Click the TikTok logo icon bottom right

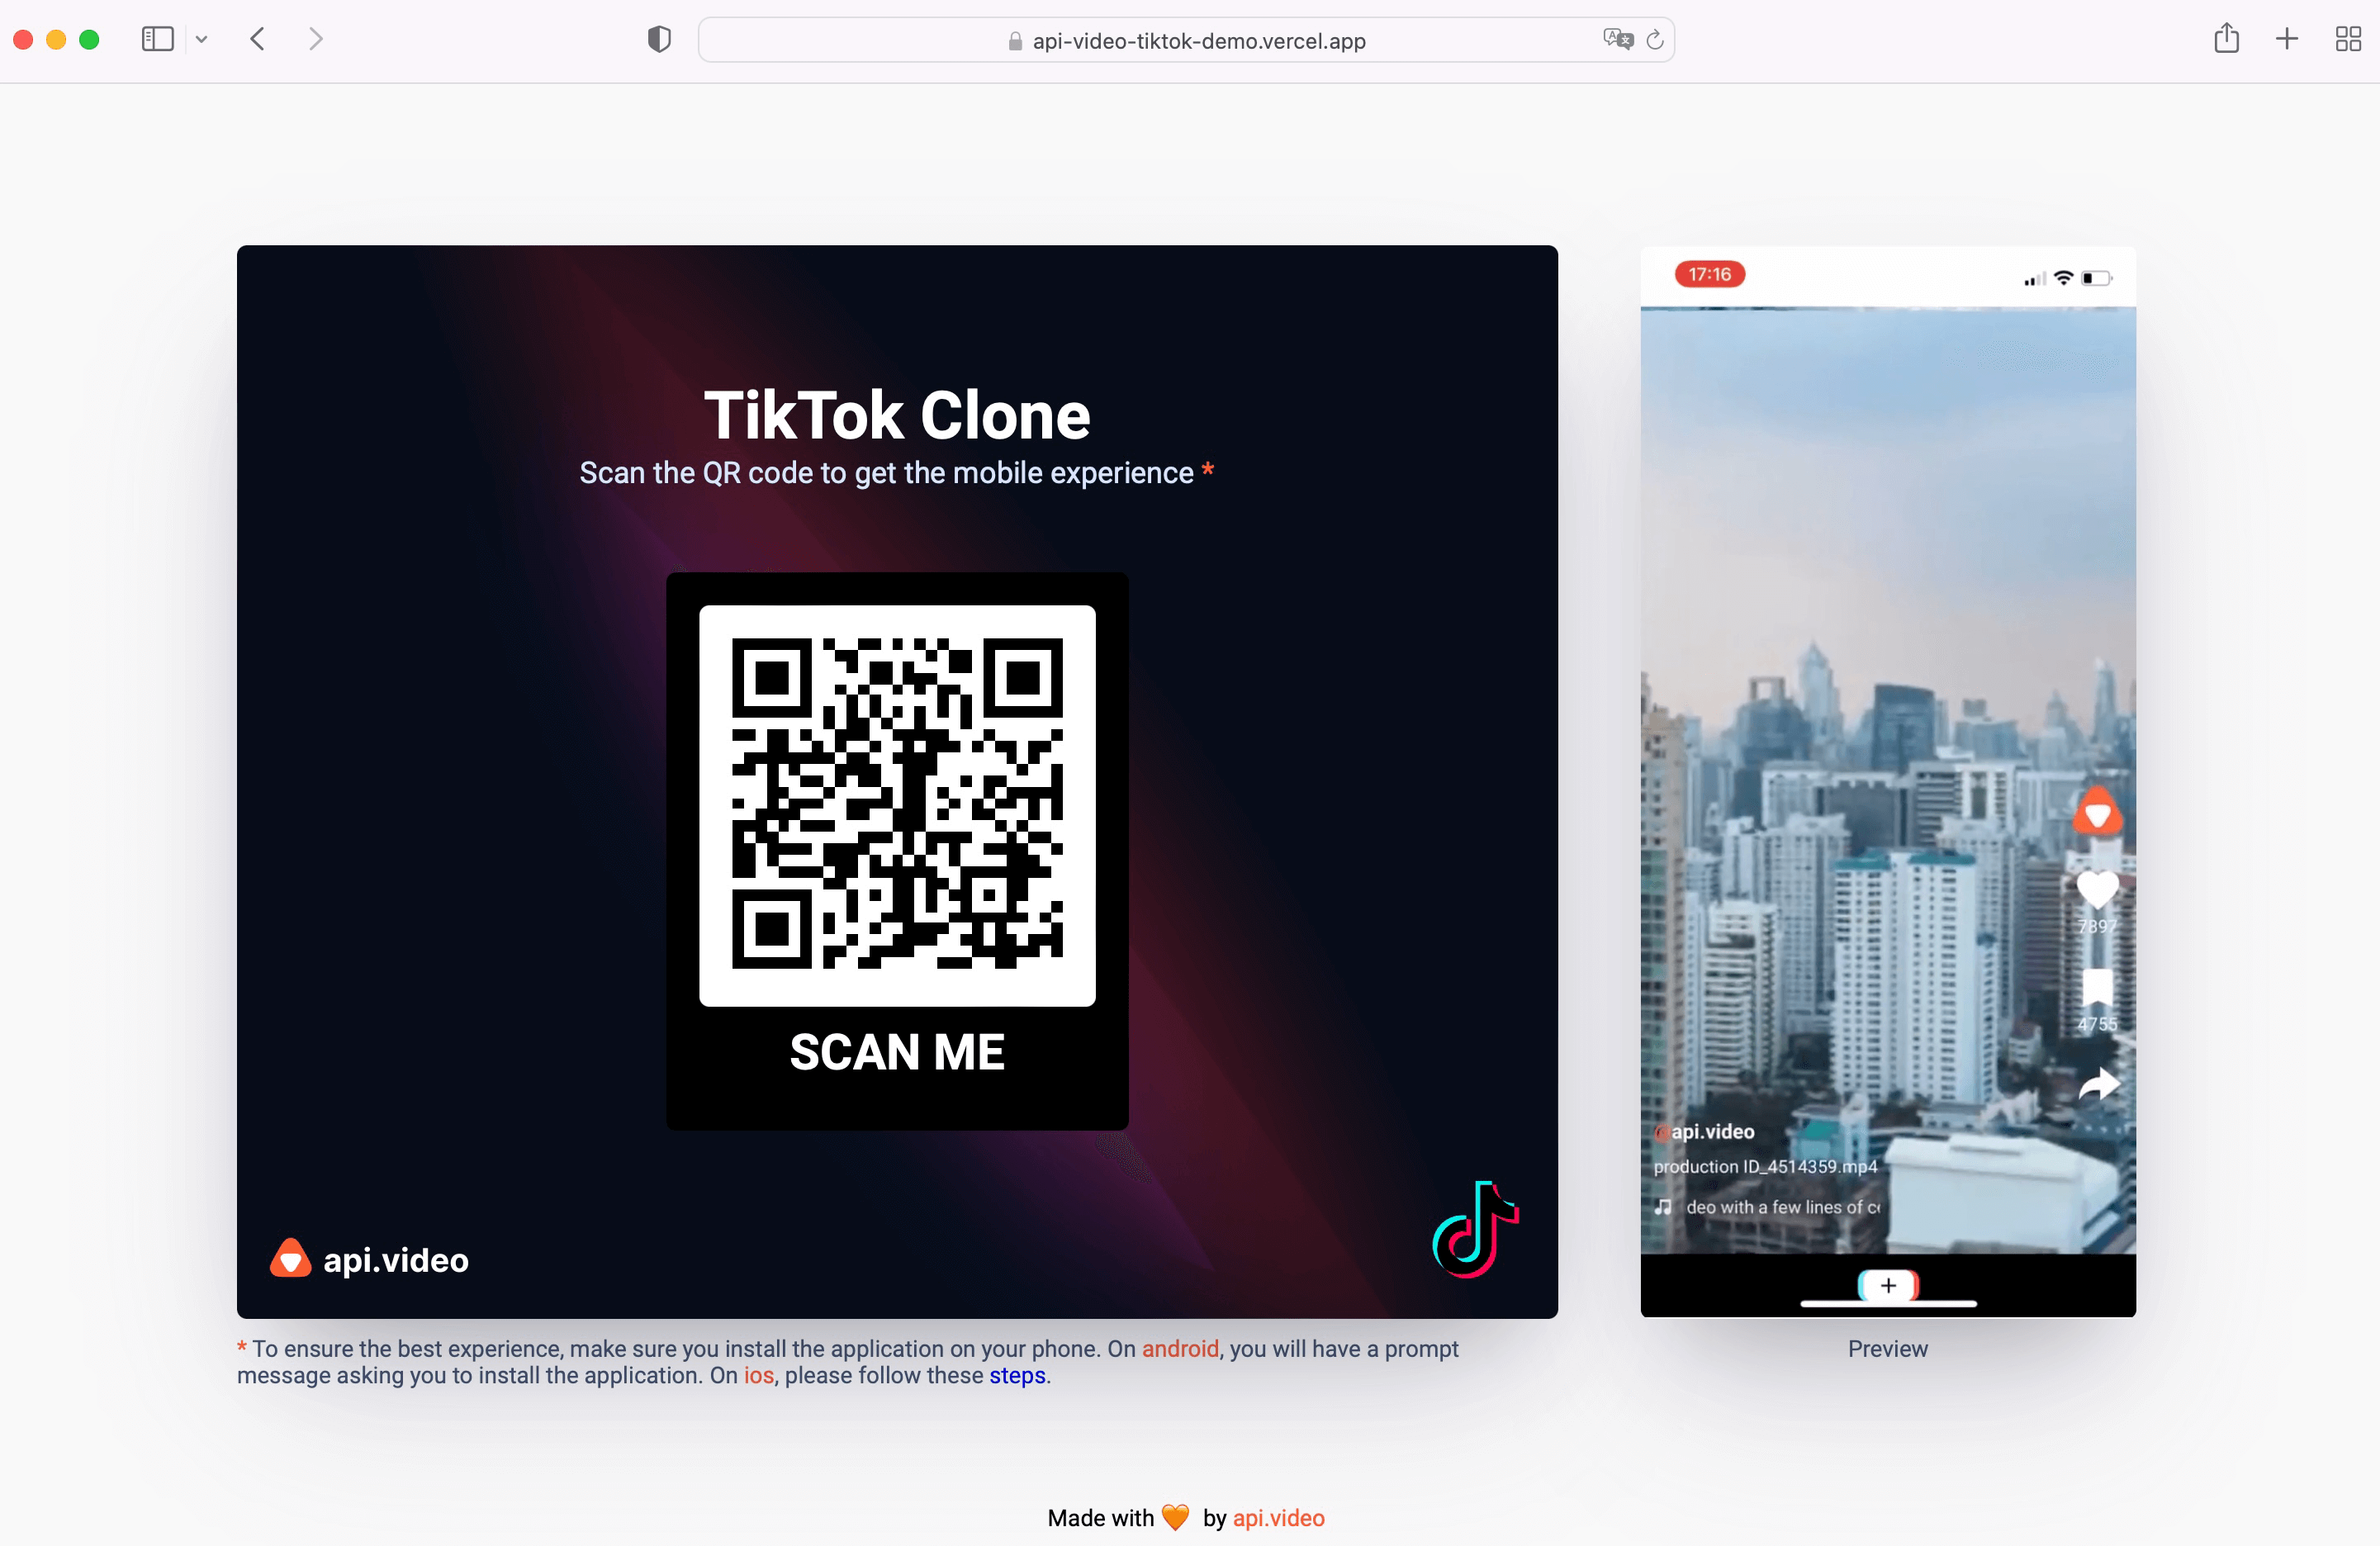(1477, 1232)
